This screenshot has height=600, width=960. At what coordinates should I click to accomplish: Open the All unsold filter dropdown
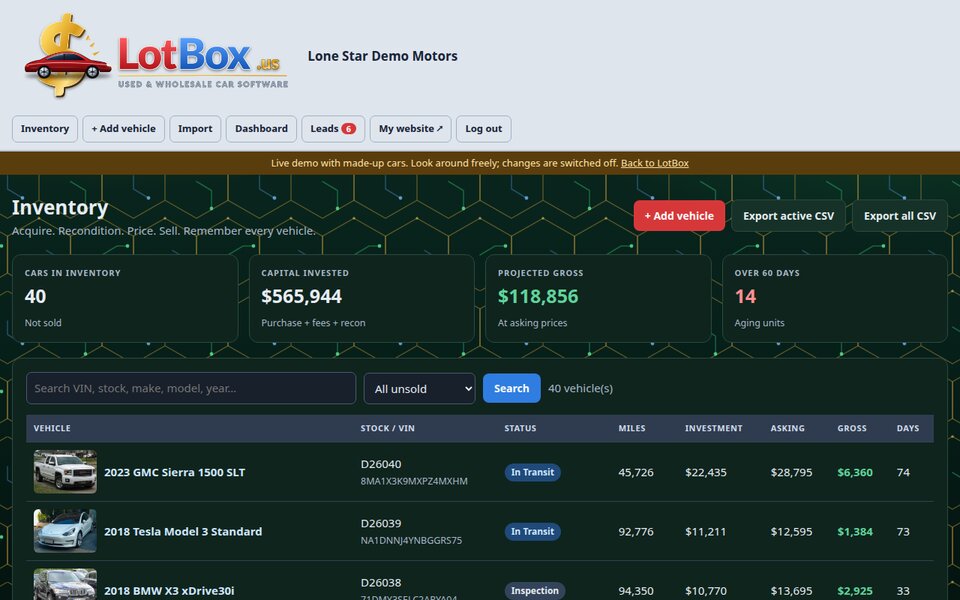[x=419, y=388]
